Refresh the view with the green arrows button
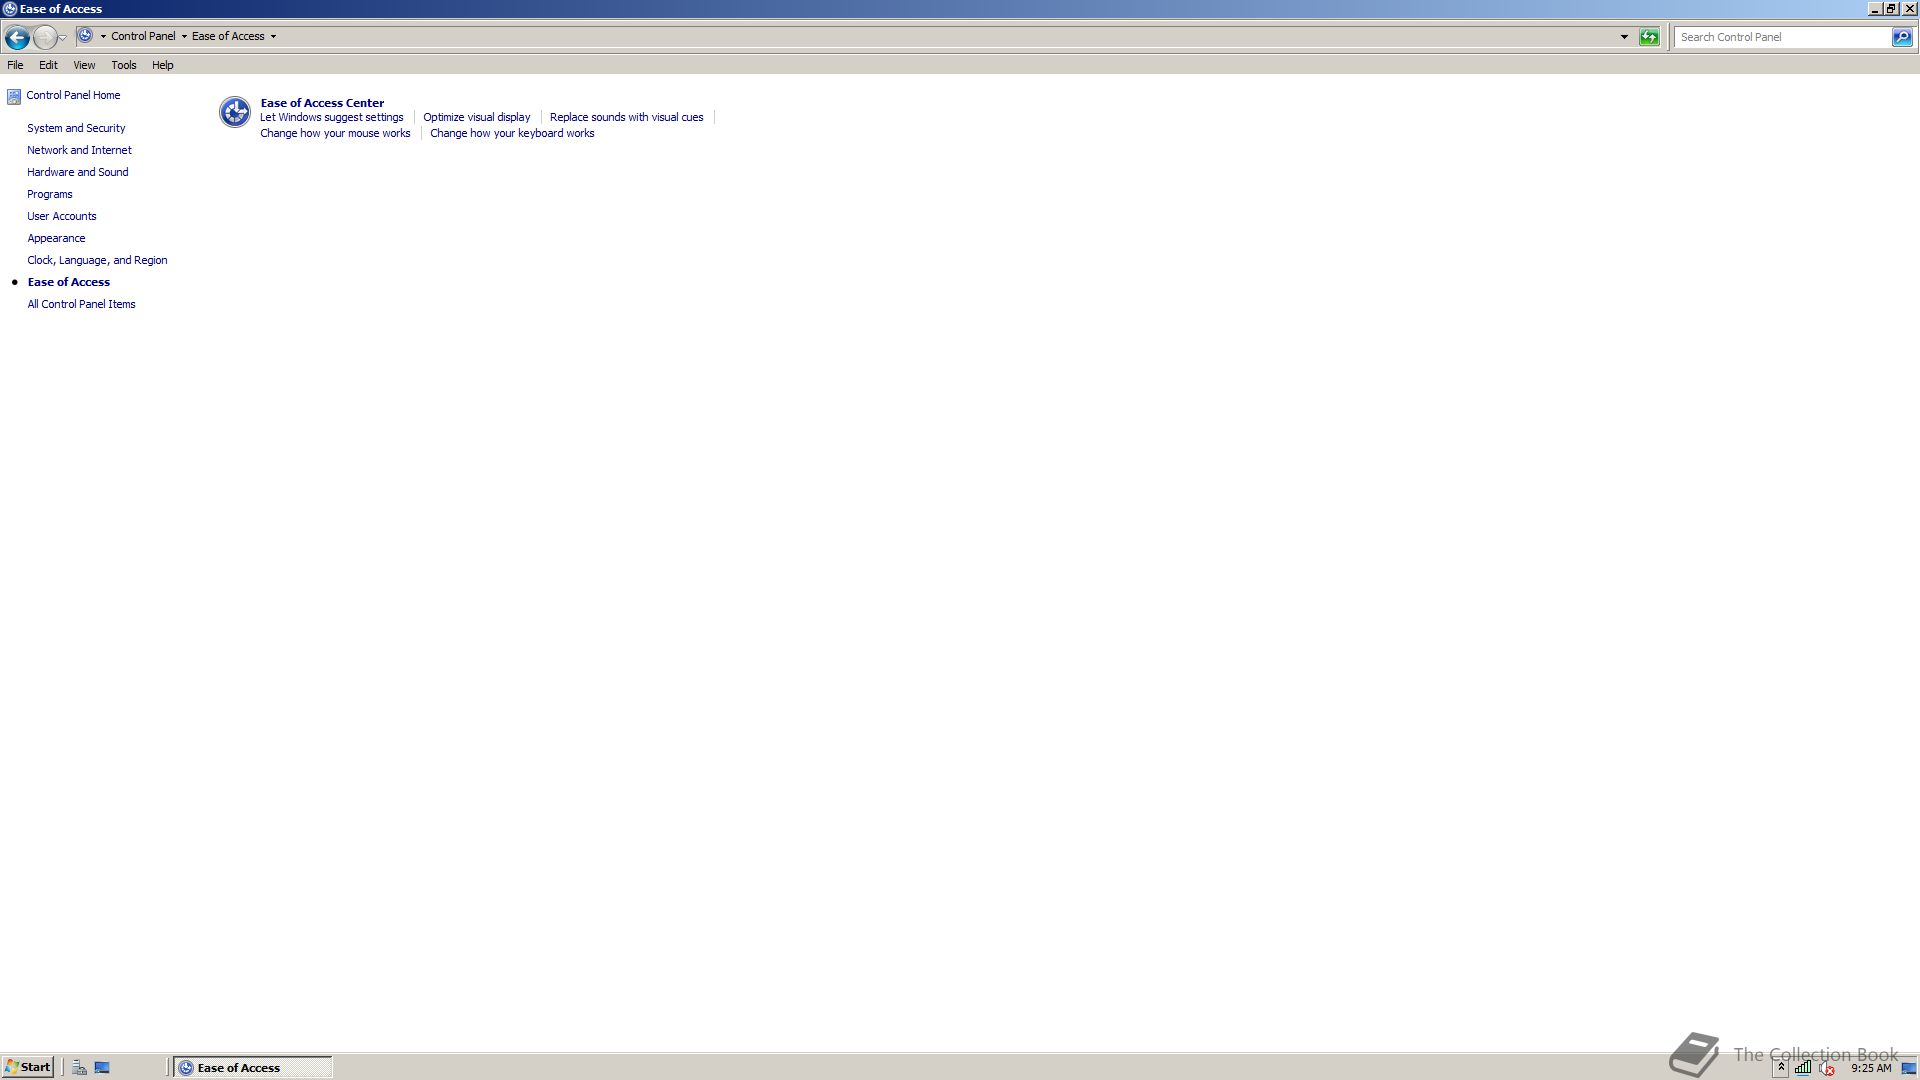Image resolution: width=1920 pixels, height=1080 pixels. point(1649,37)
